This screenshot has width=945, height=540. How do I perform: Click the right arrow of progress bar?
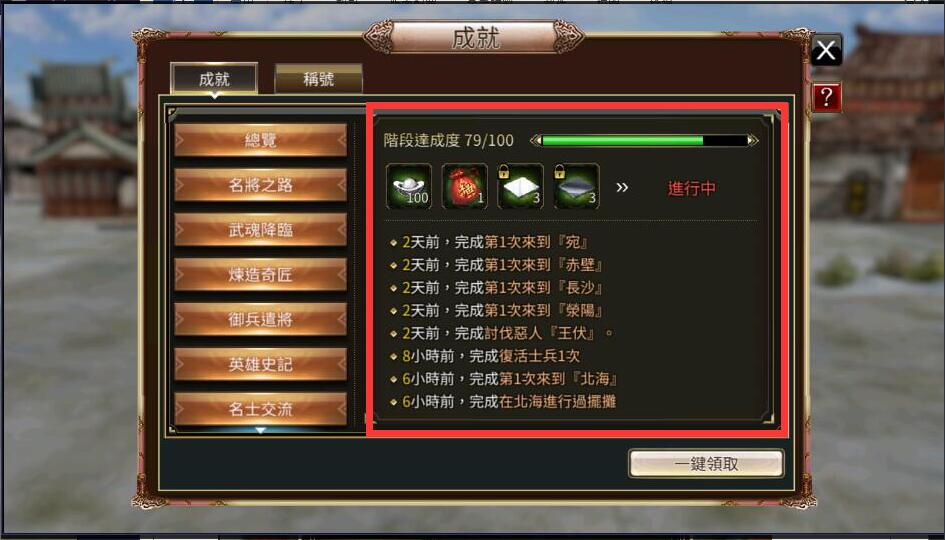[753, 141]
